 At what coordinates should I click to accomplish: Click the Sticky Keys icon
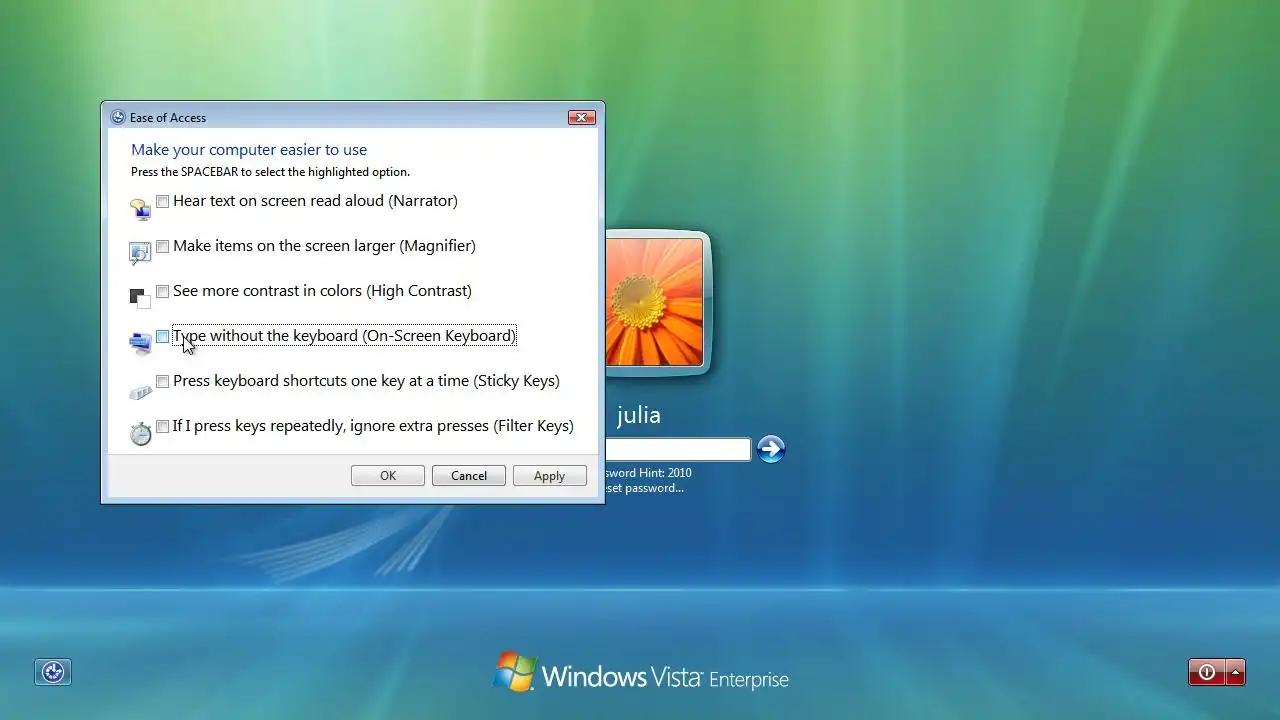tap(140, 390)
